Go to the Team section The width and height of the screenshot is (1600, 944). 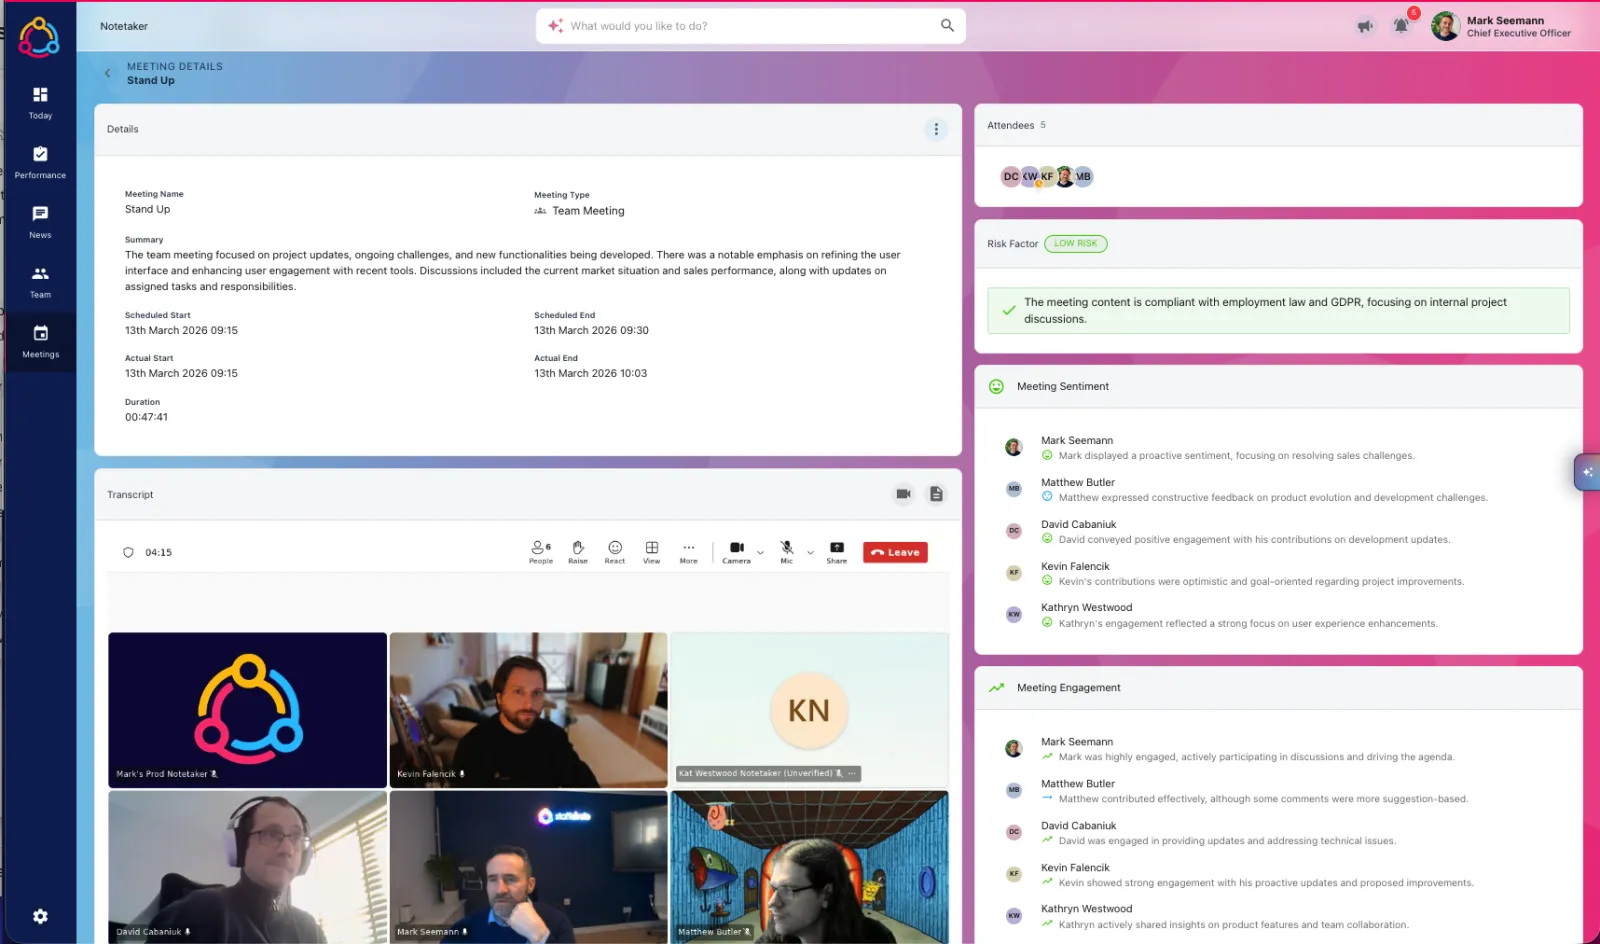click(x=40, y=282)
